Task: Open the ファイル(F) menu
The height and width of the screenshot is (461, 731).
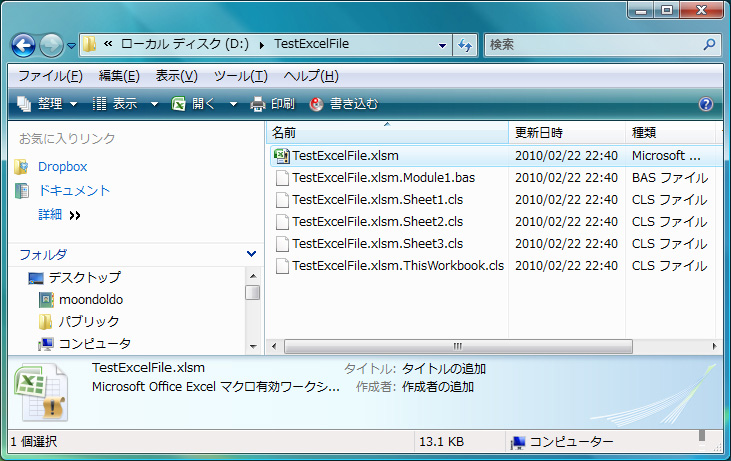Action: click(50, 76)
